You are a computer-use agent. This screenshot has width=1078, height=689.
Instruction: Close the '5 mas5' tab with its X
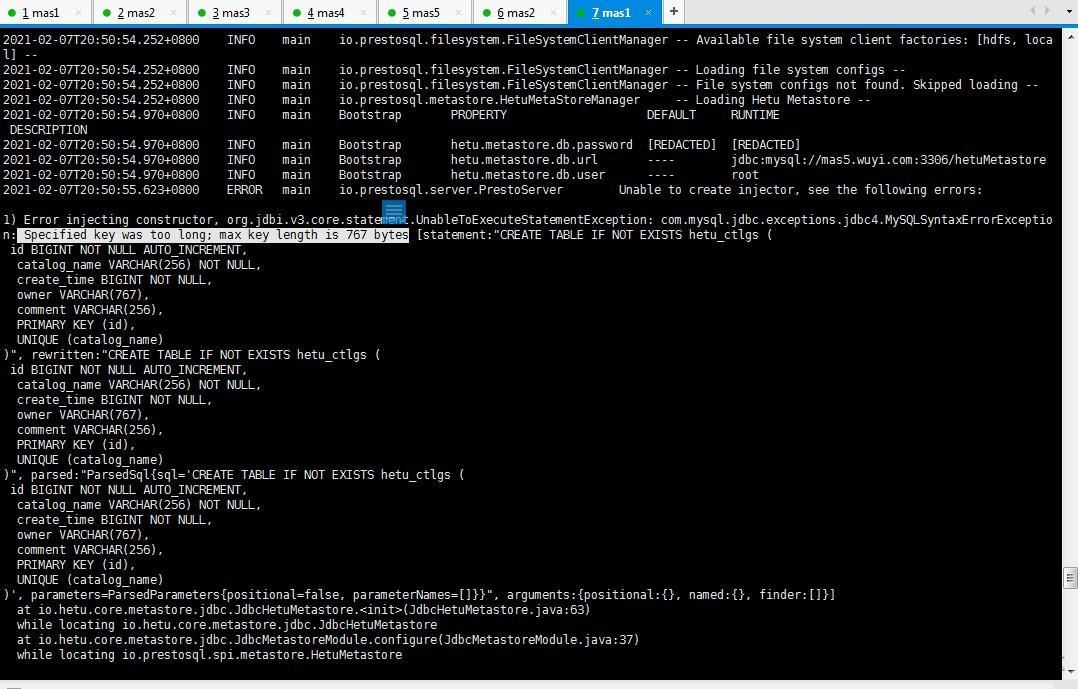point(459,12)
